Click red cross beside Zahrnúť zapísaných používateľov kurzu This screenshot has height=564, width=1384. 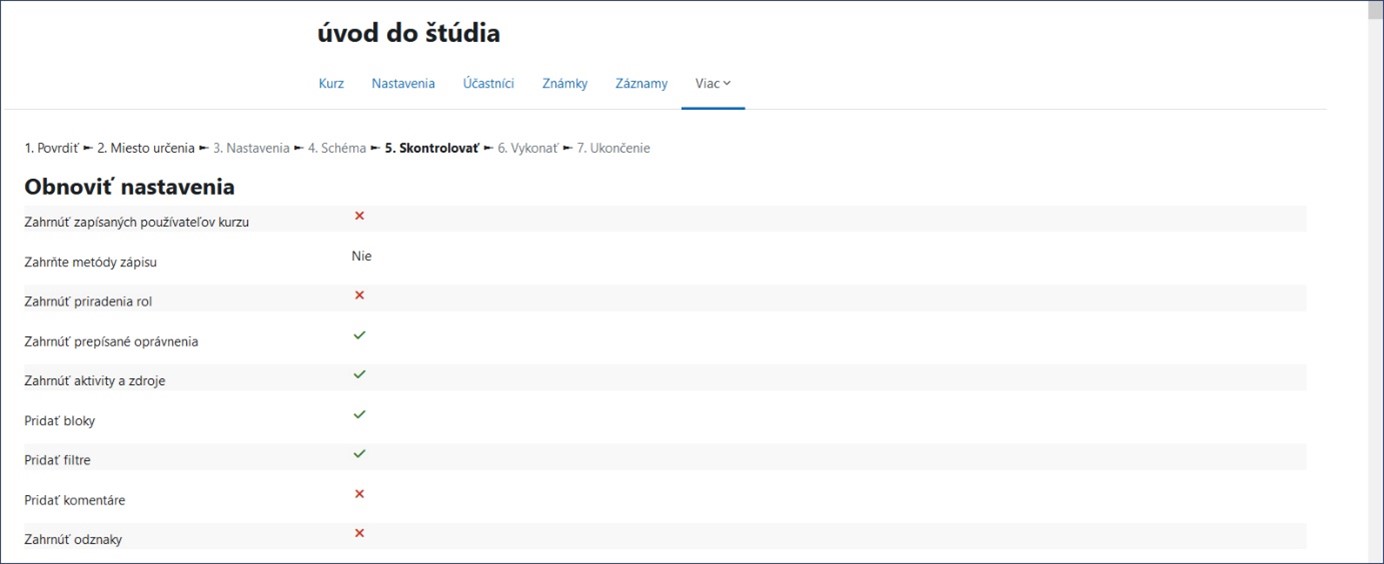pyautogui.click(x=359, y=216)
